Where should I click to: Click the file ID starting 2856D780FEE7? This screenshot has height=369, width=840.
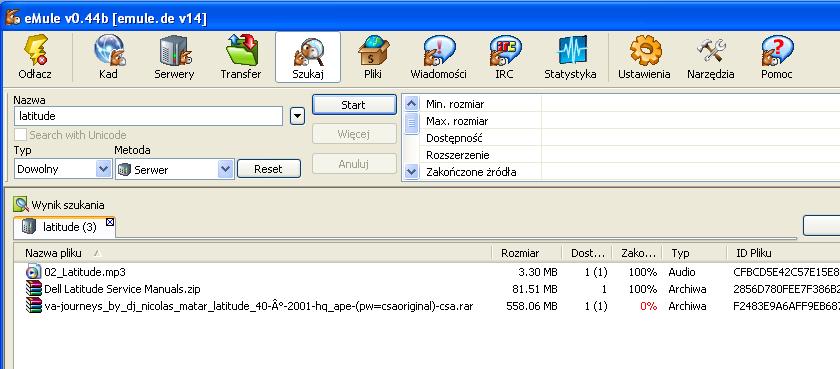tap(786, 289)
